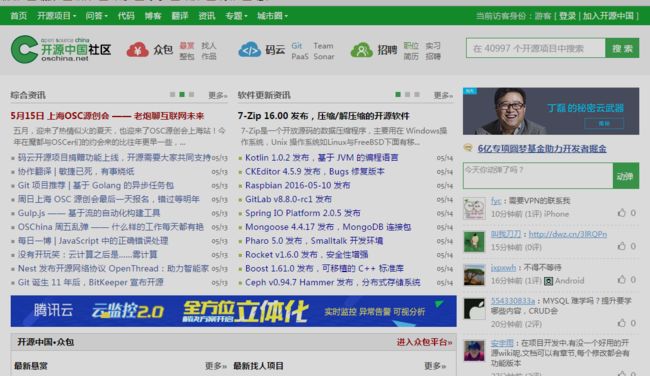Open 博客 in the top navigation
The height and width of the screenshot is (376, 650).
153,16
